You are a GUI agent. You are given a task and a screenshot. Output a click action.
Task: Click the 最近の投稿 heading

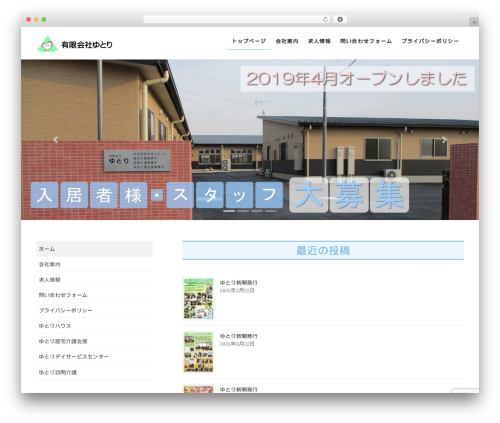tap(323, 250)
